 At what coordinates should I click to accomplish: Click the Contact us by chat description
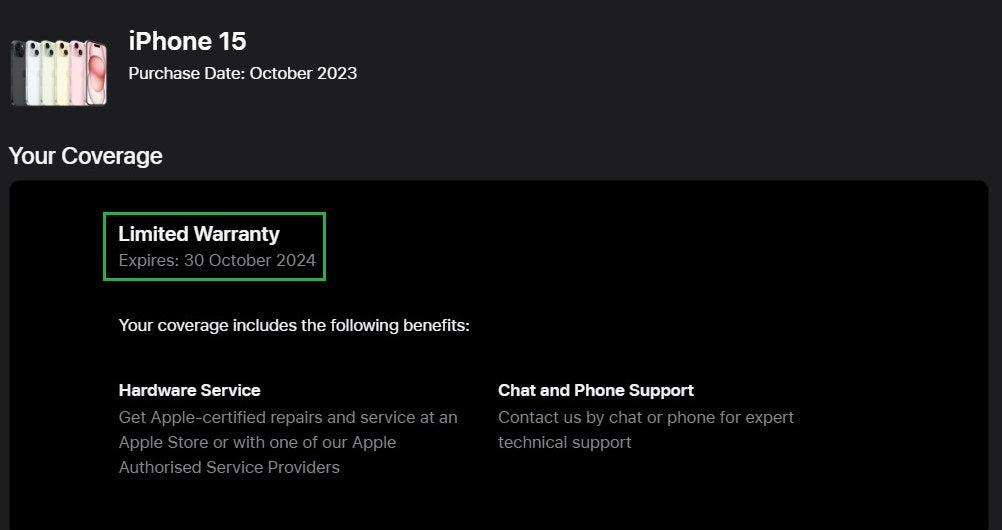pos(646,430)
